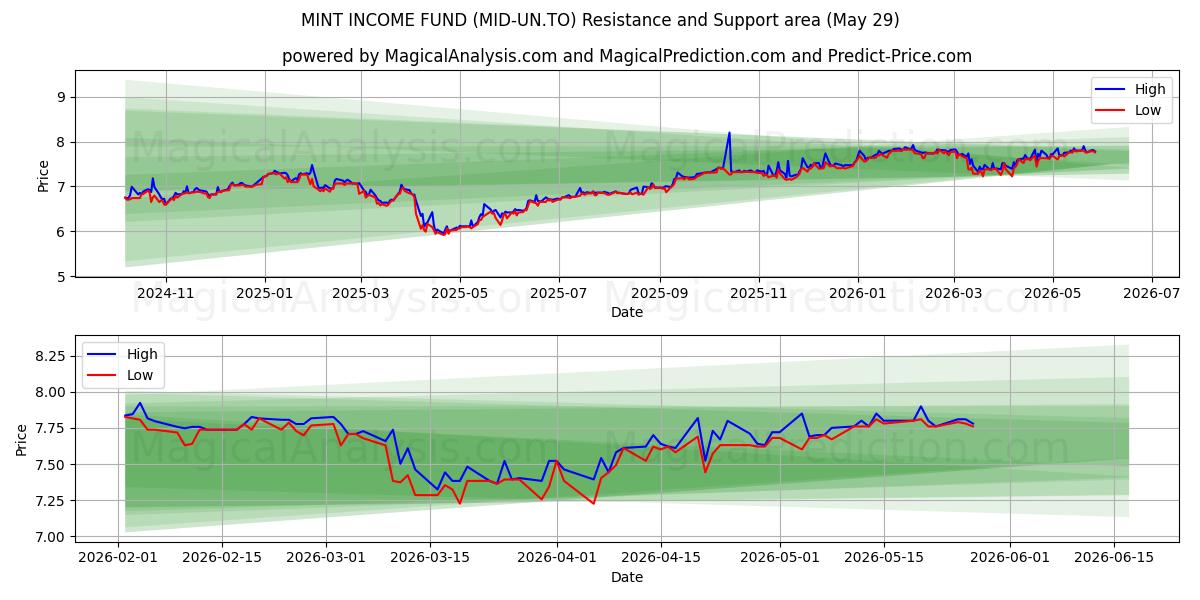This screenshot has width=1200, height=600.
Task: Click the '9' y-axis tick in top chart
Action: [61, 97]
